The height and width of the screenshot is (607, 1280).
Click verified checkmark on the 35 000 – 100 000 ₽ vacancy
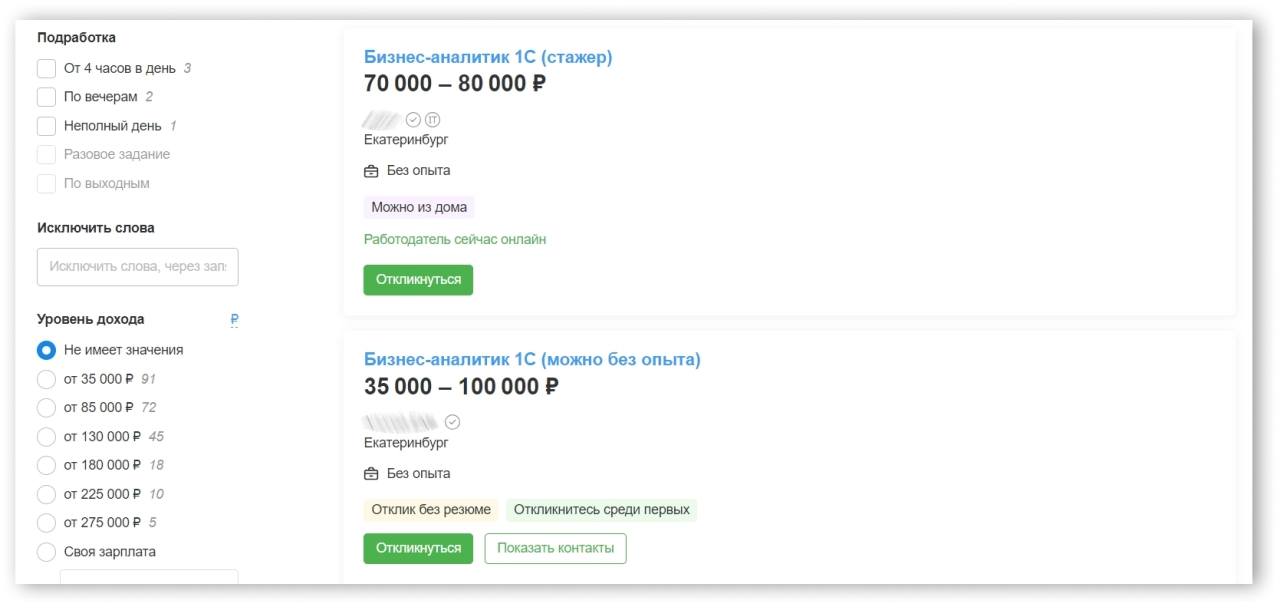[x=452, y=422]
